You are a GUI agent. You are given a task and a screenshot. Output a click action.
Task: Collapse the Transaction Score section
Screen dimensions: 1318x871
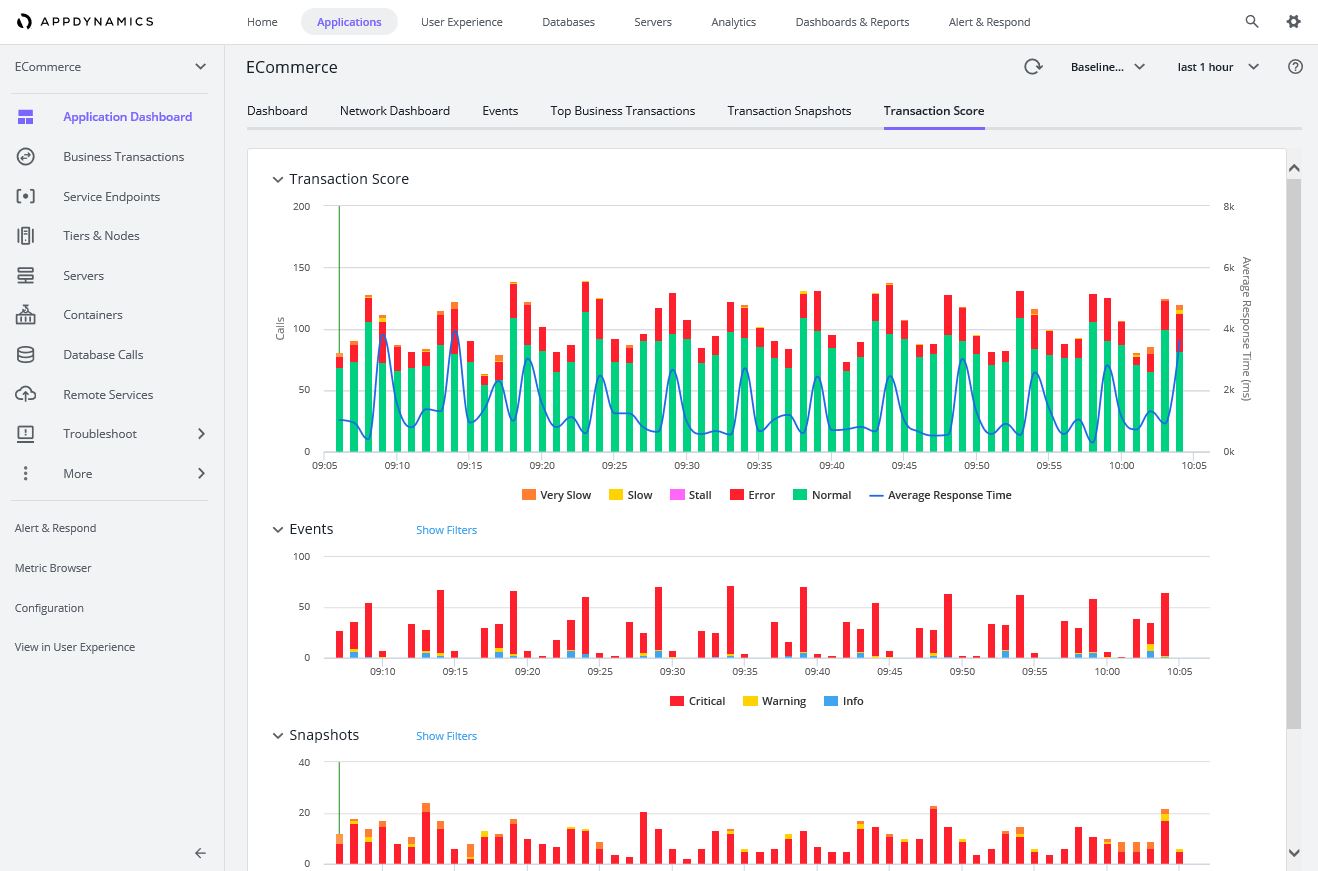pos(278,180)
